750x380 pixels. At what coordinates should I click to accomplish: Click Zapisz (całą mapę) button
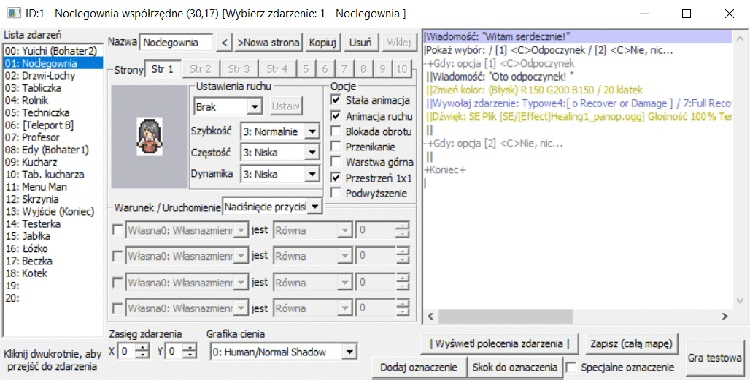(x=632, y=344)
